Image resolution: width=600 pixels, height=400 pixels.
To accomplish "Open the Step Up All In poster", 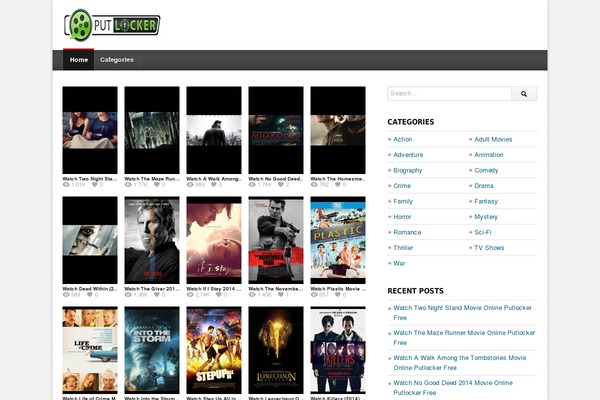I will pyautogui.click(x=214, y=350).
